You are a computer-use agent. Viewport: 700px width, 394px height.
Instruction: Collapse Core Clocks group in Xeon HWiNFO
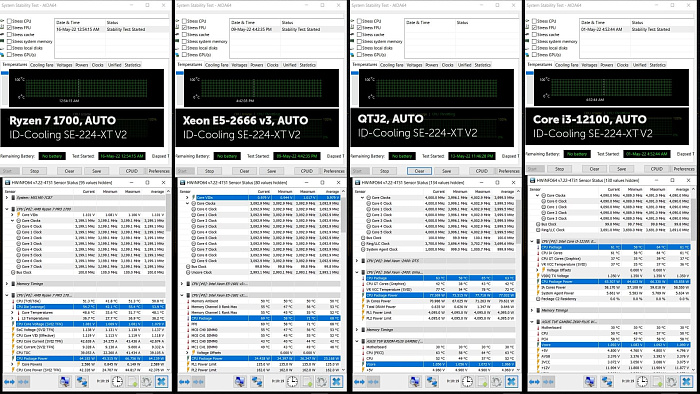188,203
